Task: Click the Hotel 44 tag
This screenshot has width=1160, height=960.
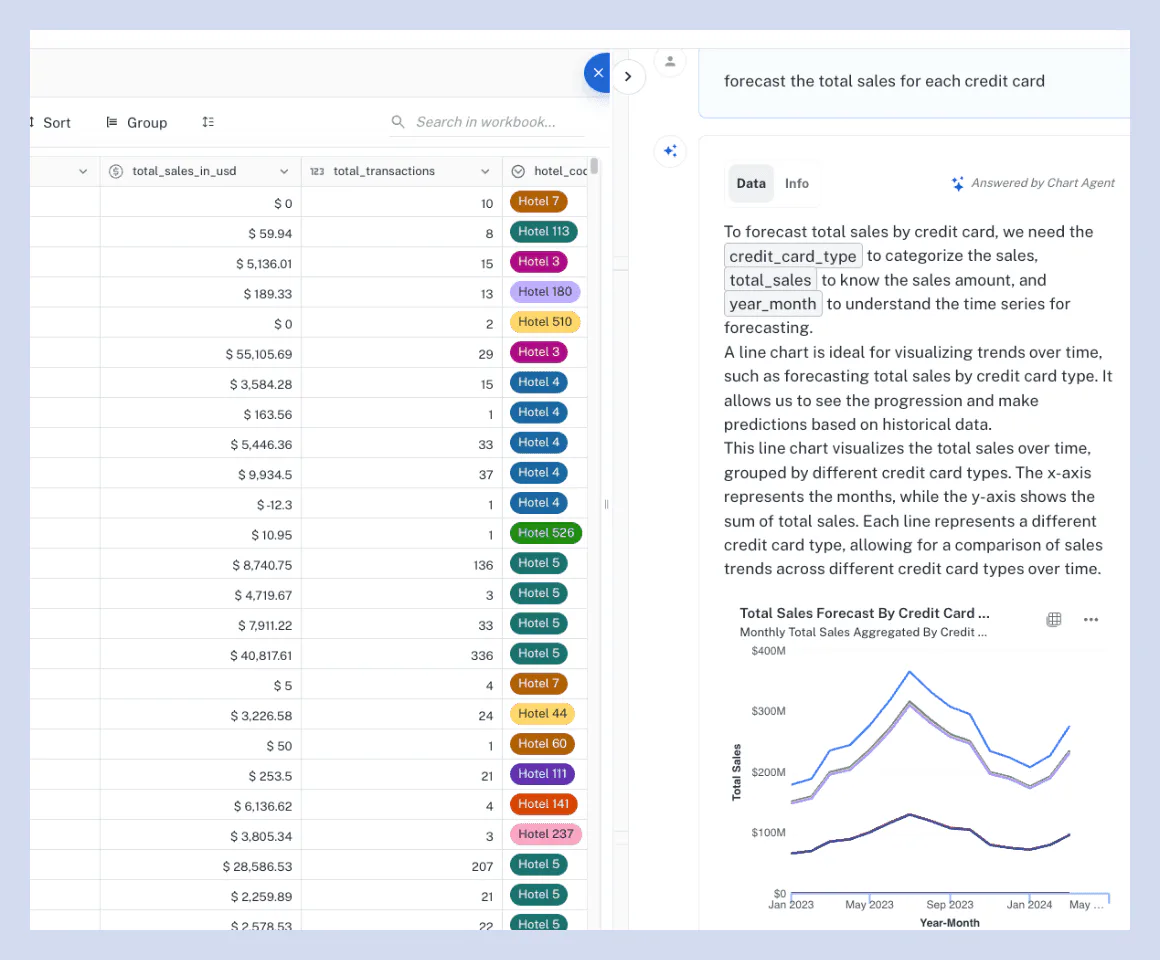Action: pyautogui.click(x=542, y=714)
